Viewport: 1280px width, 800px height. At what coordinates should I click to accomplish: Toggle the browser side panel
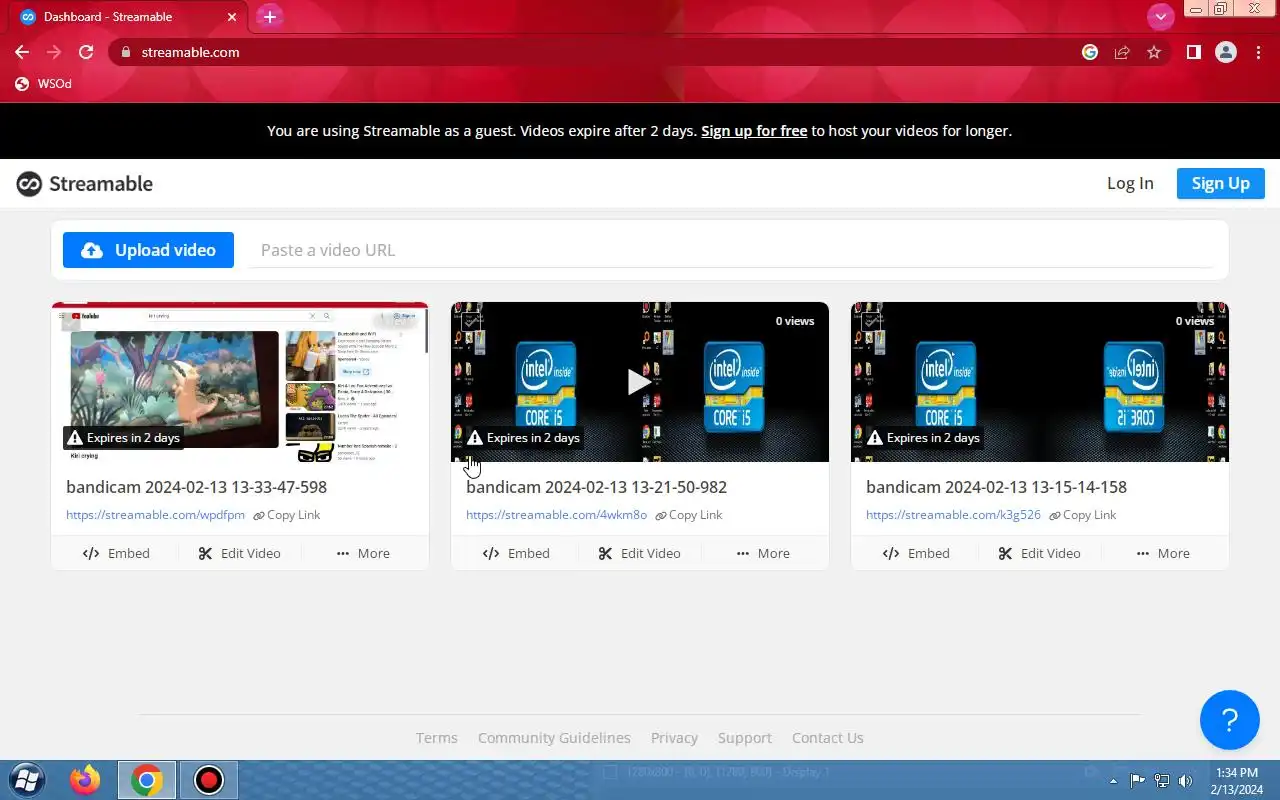1194,52
